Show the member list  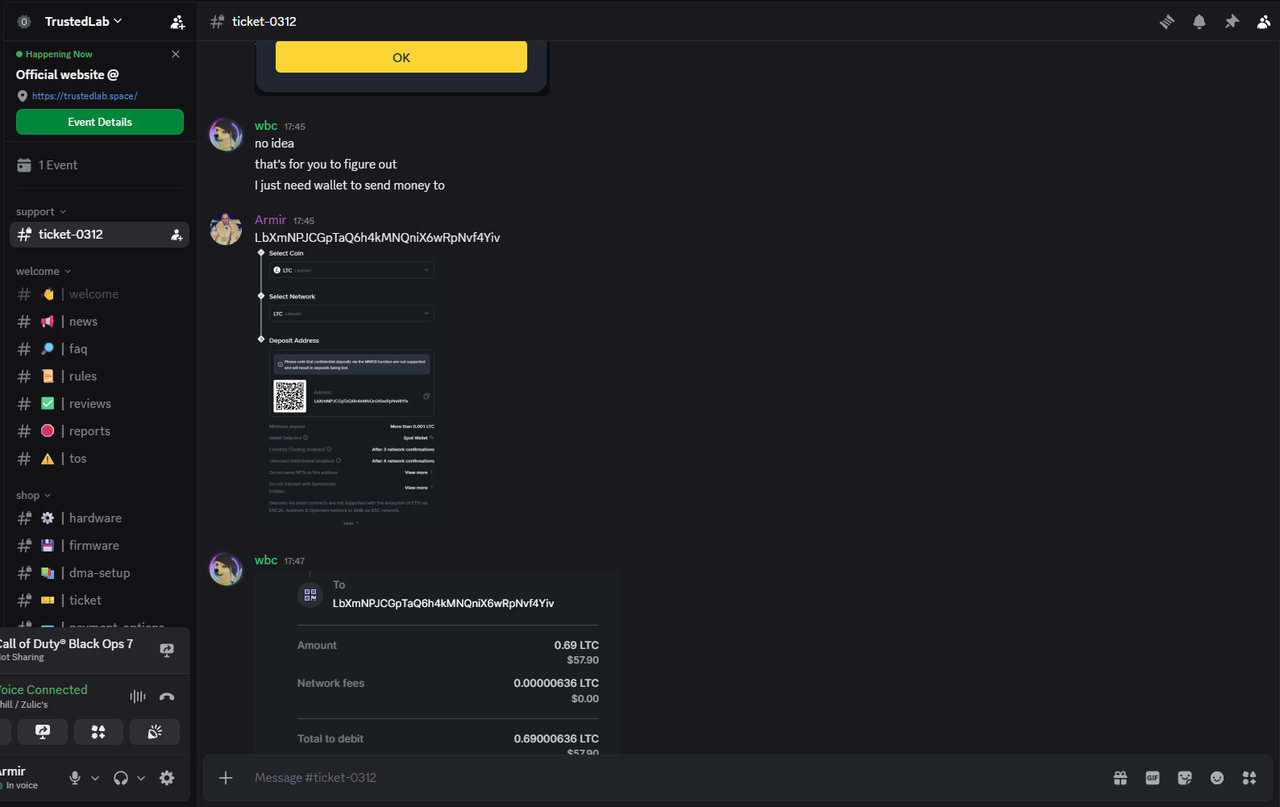point(1264,21)
